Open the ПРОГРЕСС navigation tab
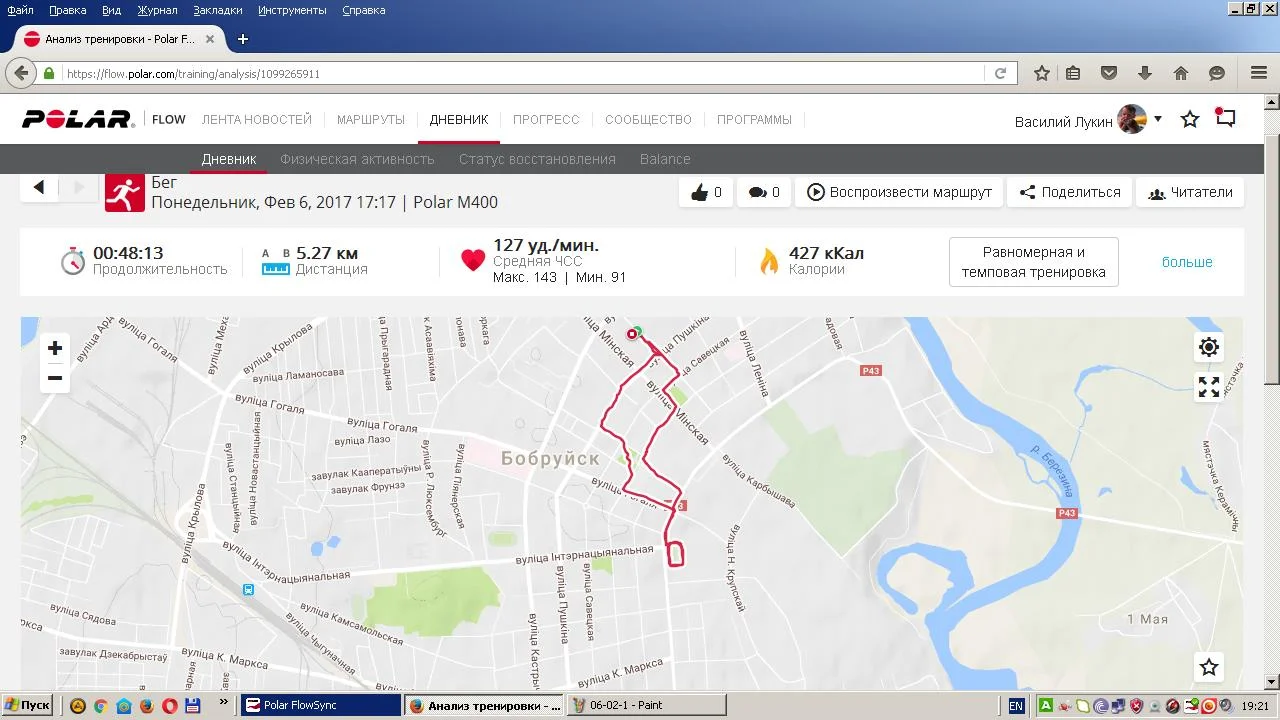Image resolution: width=1280 pixels, height=720 pixels. pos(546,119)
